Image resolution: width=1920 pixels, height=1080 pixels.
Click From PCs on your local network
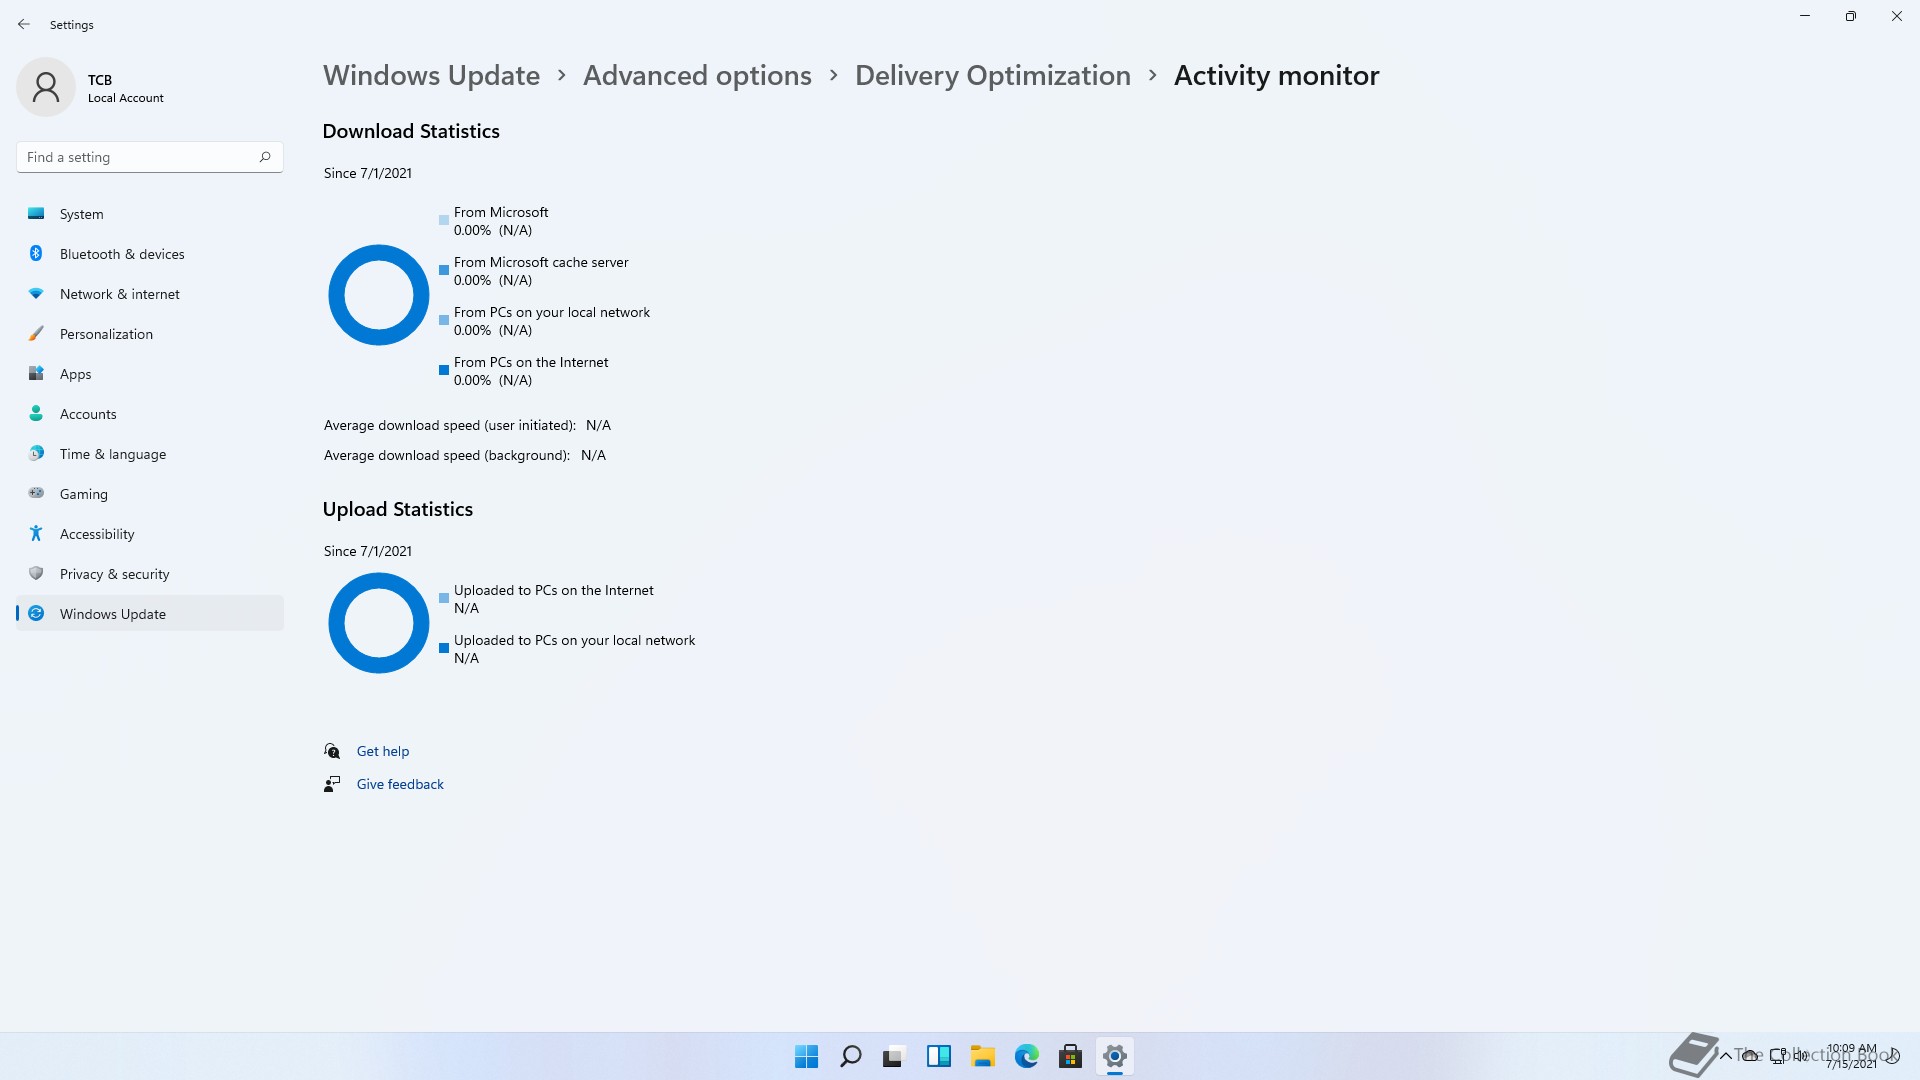coord(552,312)
